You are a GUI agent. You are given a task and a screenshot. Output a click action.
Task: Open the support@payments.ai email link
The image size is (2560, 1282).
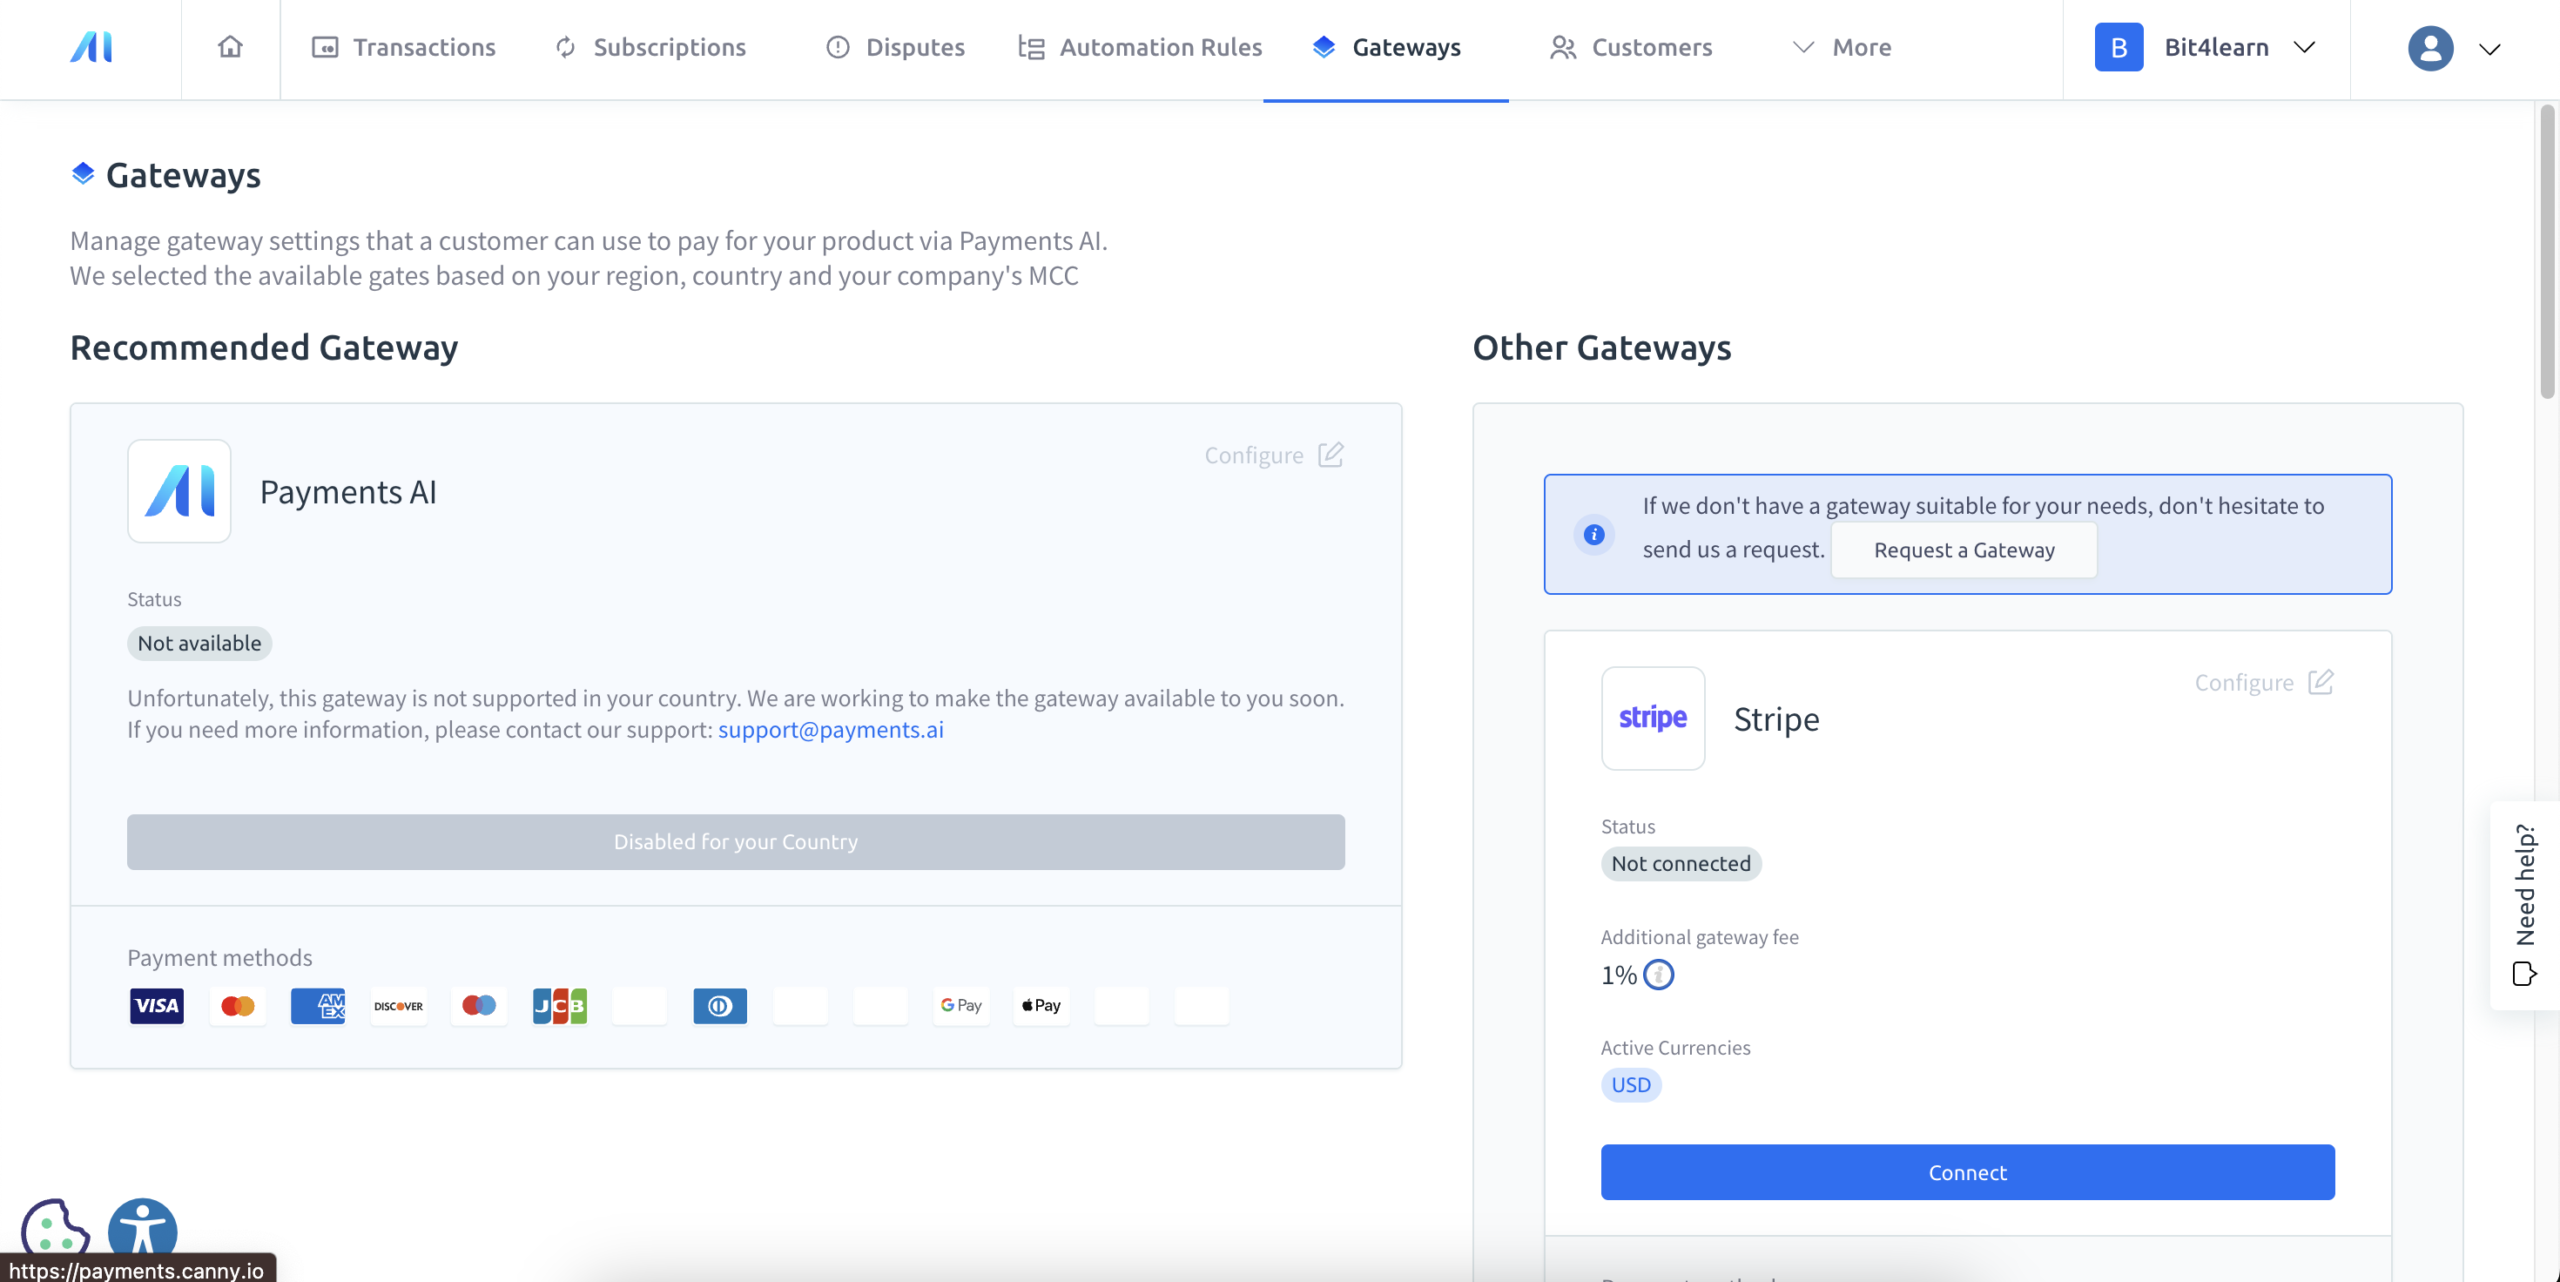pos(830,729)
